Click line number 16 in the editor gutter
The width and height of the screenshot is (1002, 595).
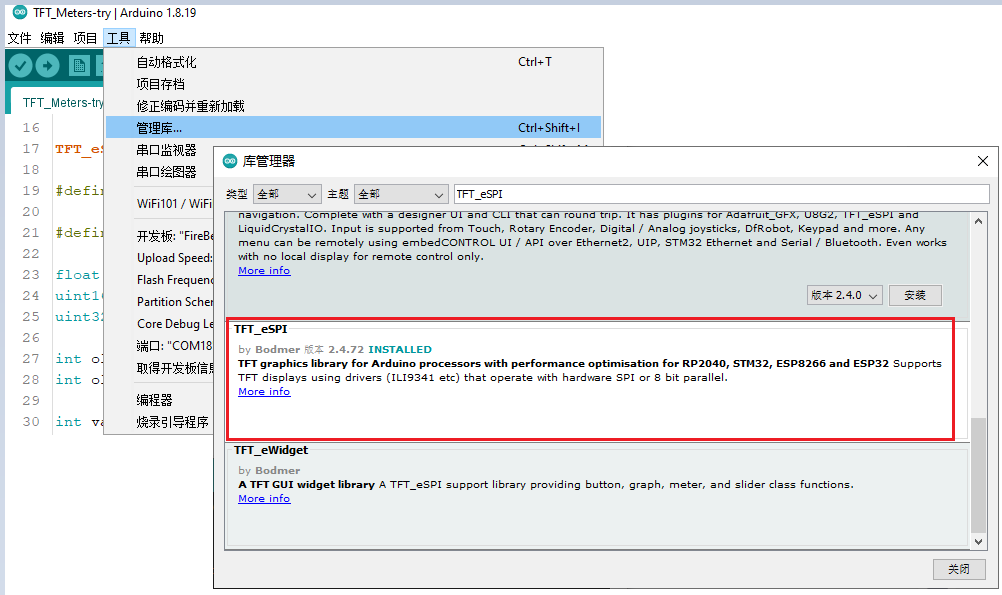click(31, 128)
